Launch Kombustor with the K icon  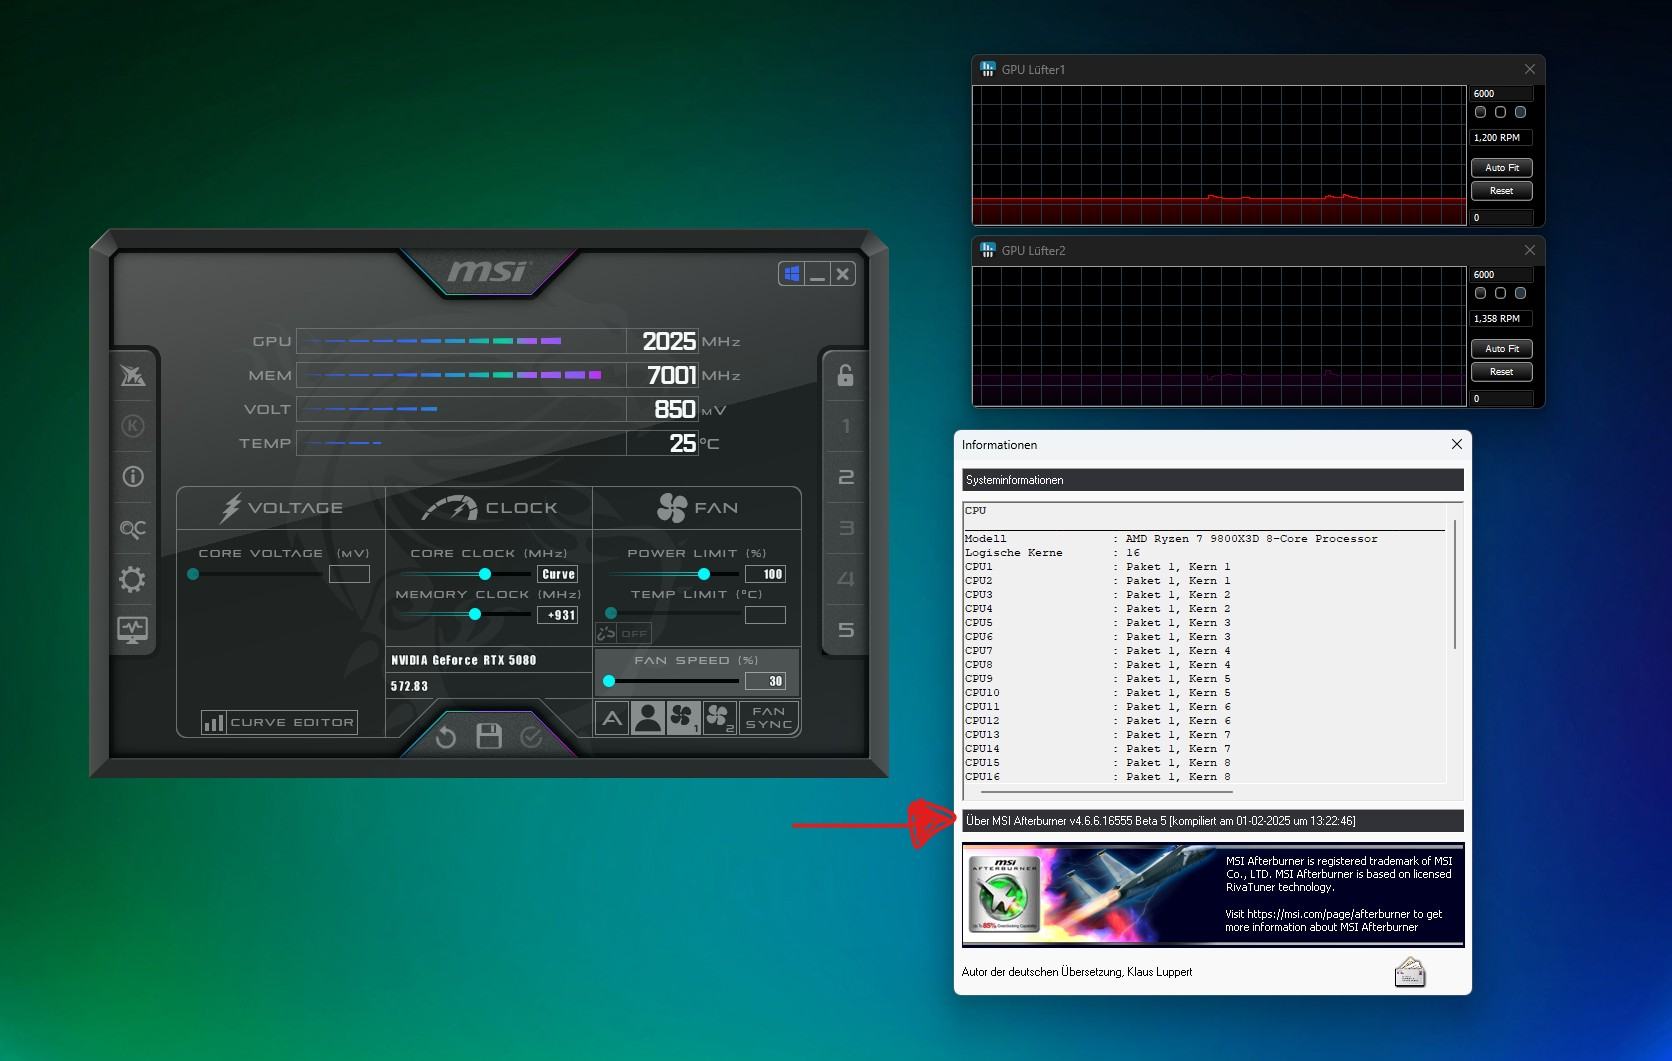click(x=133, y=427)
